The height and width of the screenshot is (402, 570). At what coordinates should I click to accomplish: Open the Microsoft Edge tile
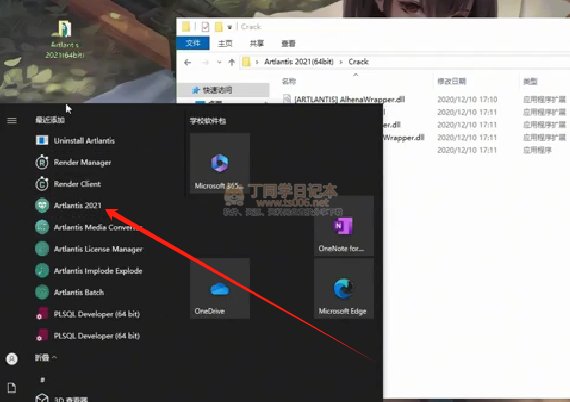344,289
